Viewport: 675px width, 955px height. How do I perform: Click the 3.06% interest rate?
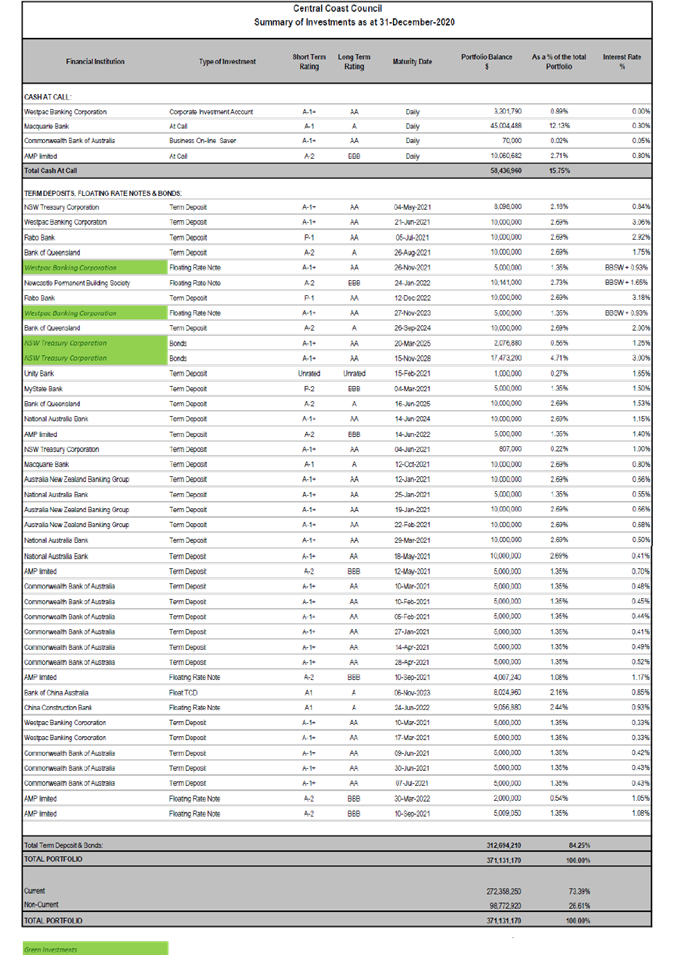coord(641,222)
